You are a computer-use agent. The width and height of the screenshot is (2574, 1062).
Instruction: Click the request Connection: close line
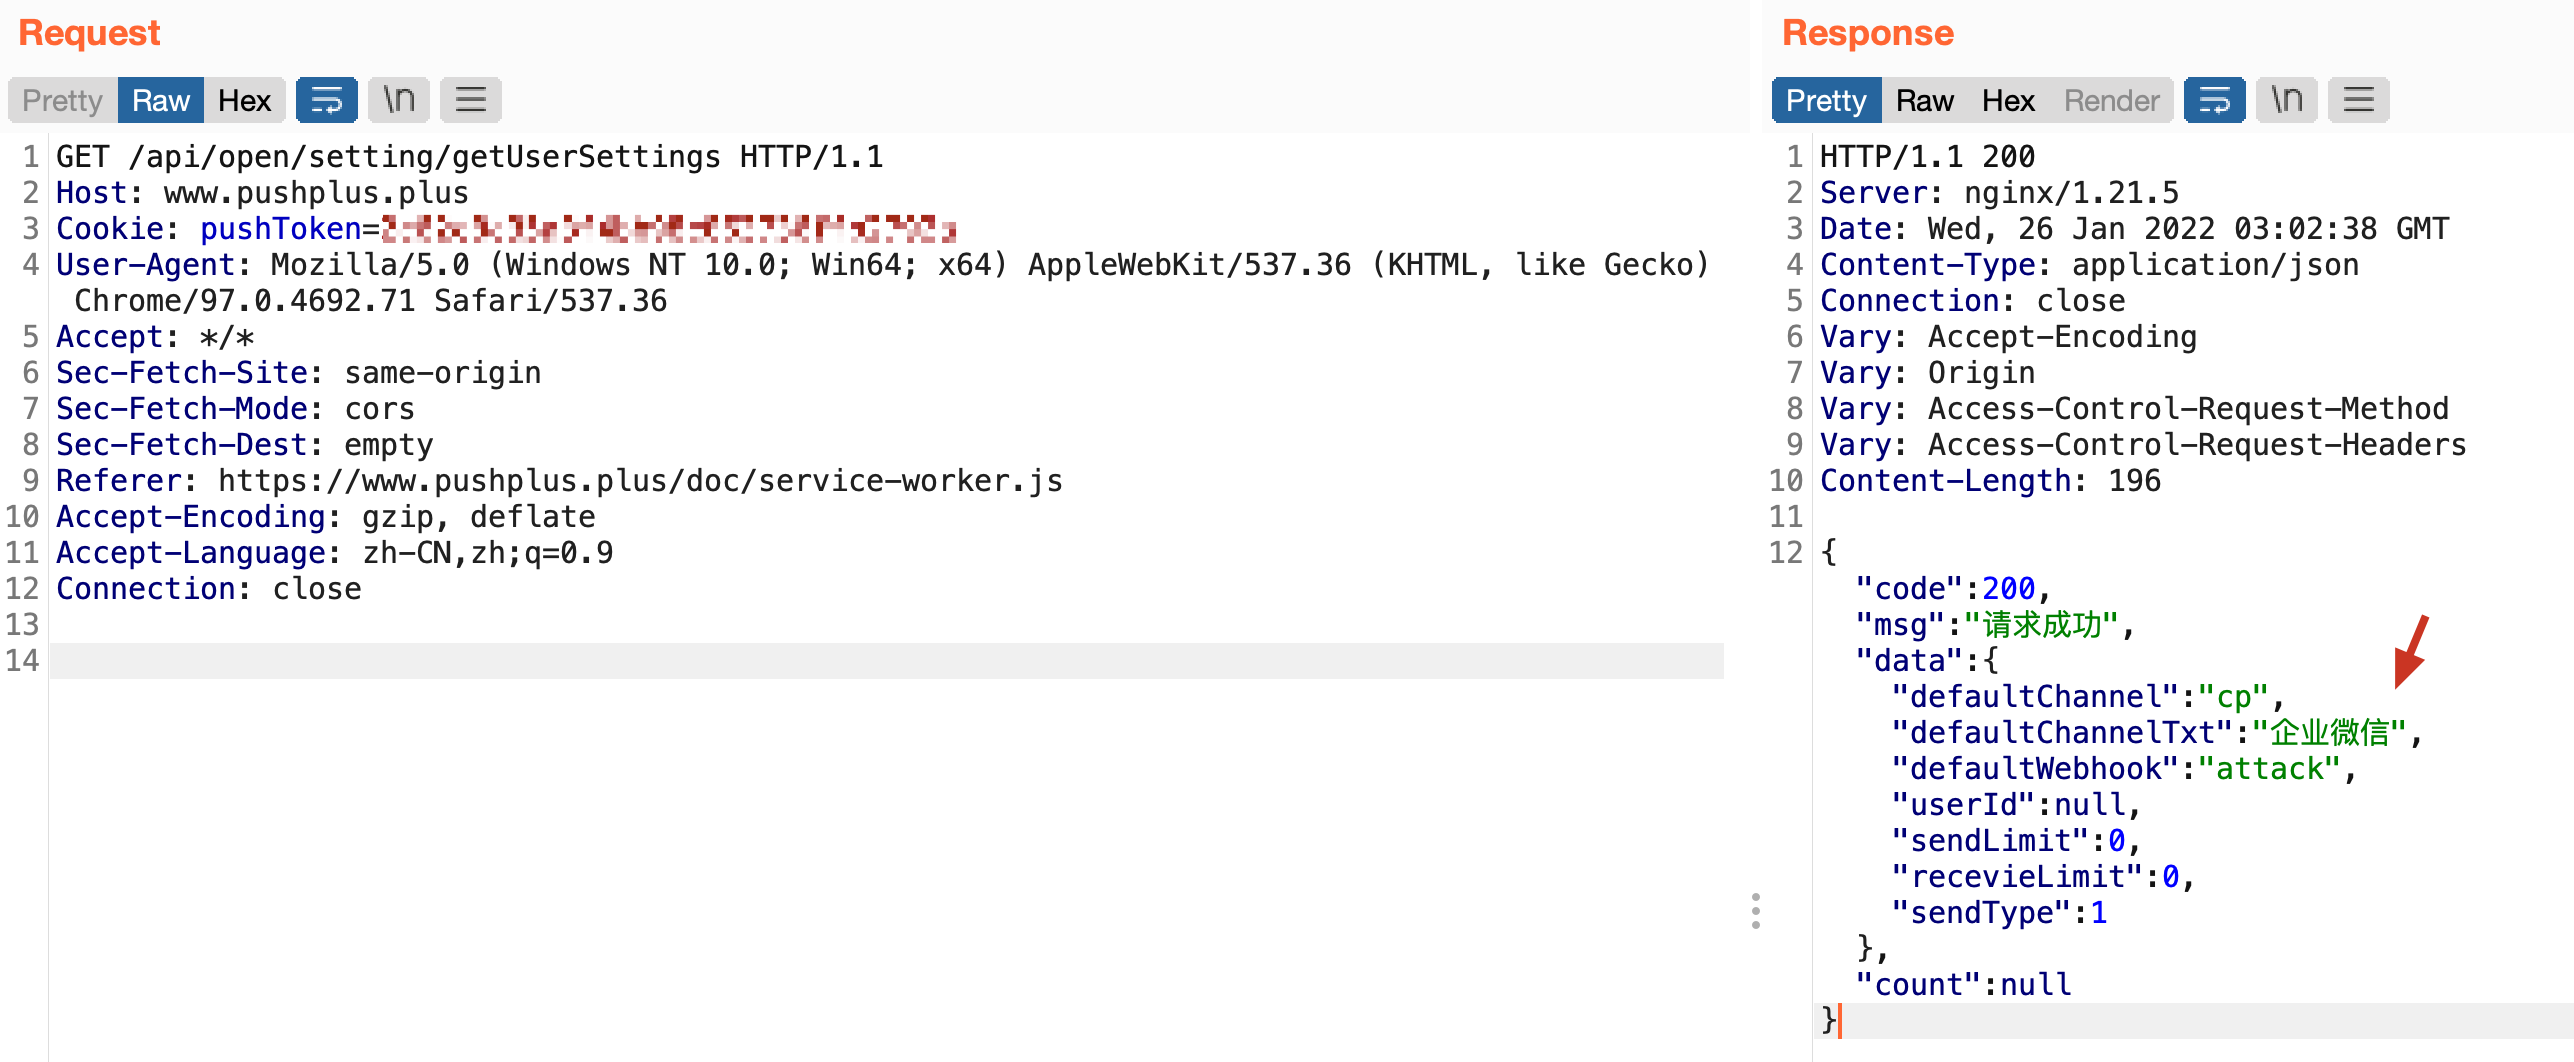pos(208,589)
